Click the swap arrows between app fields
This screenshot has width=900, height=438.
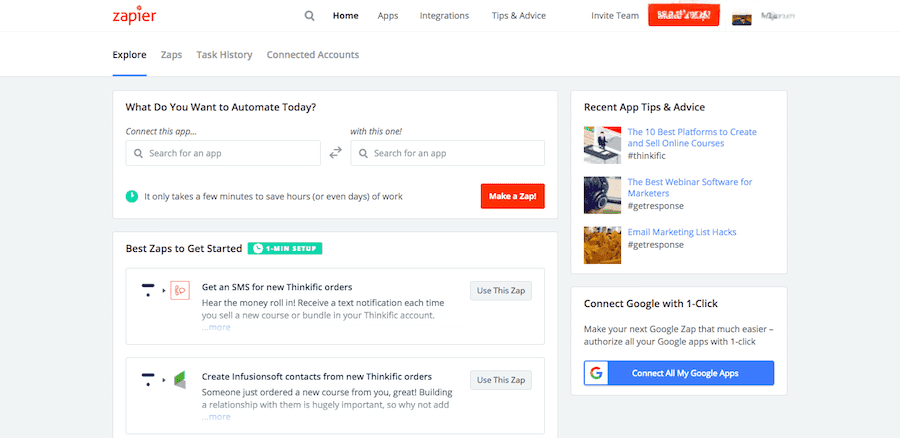click(335, 152)
